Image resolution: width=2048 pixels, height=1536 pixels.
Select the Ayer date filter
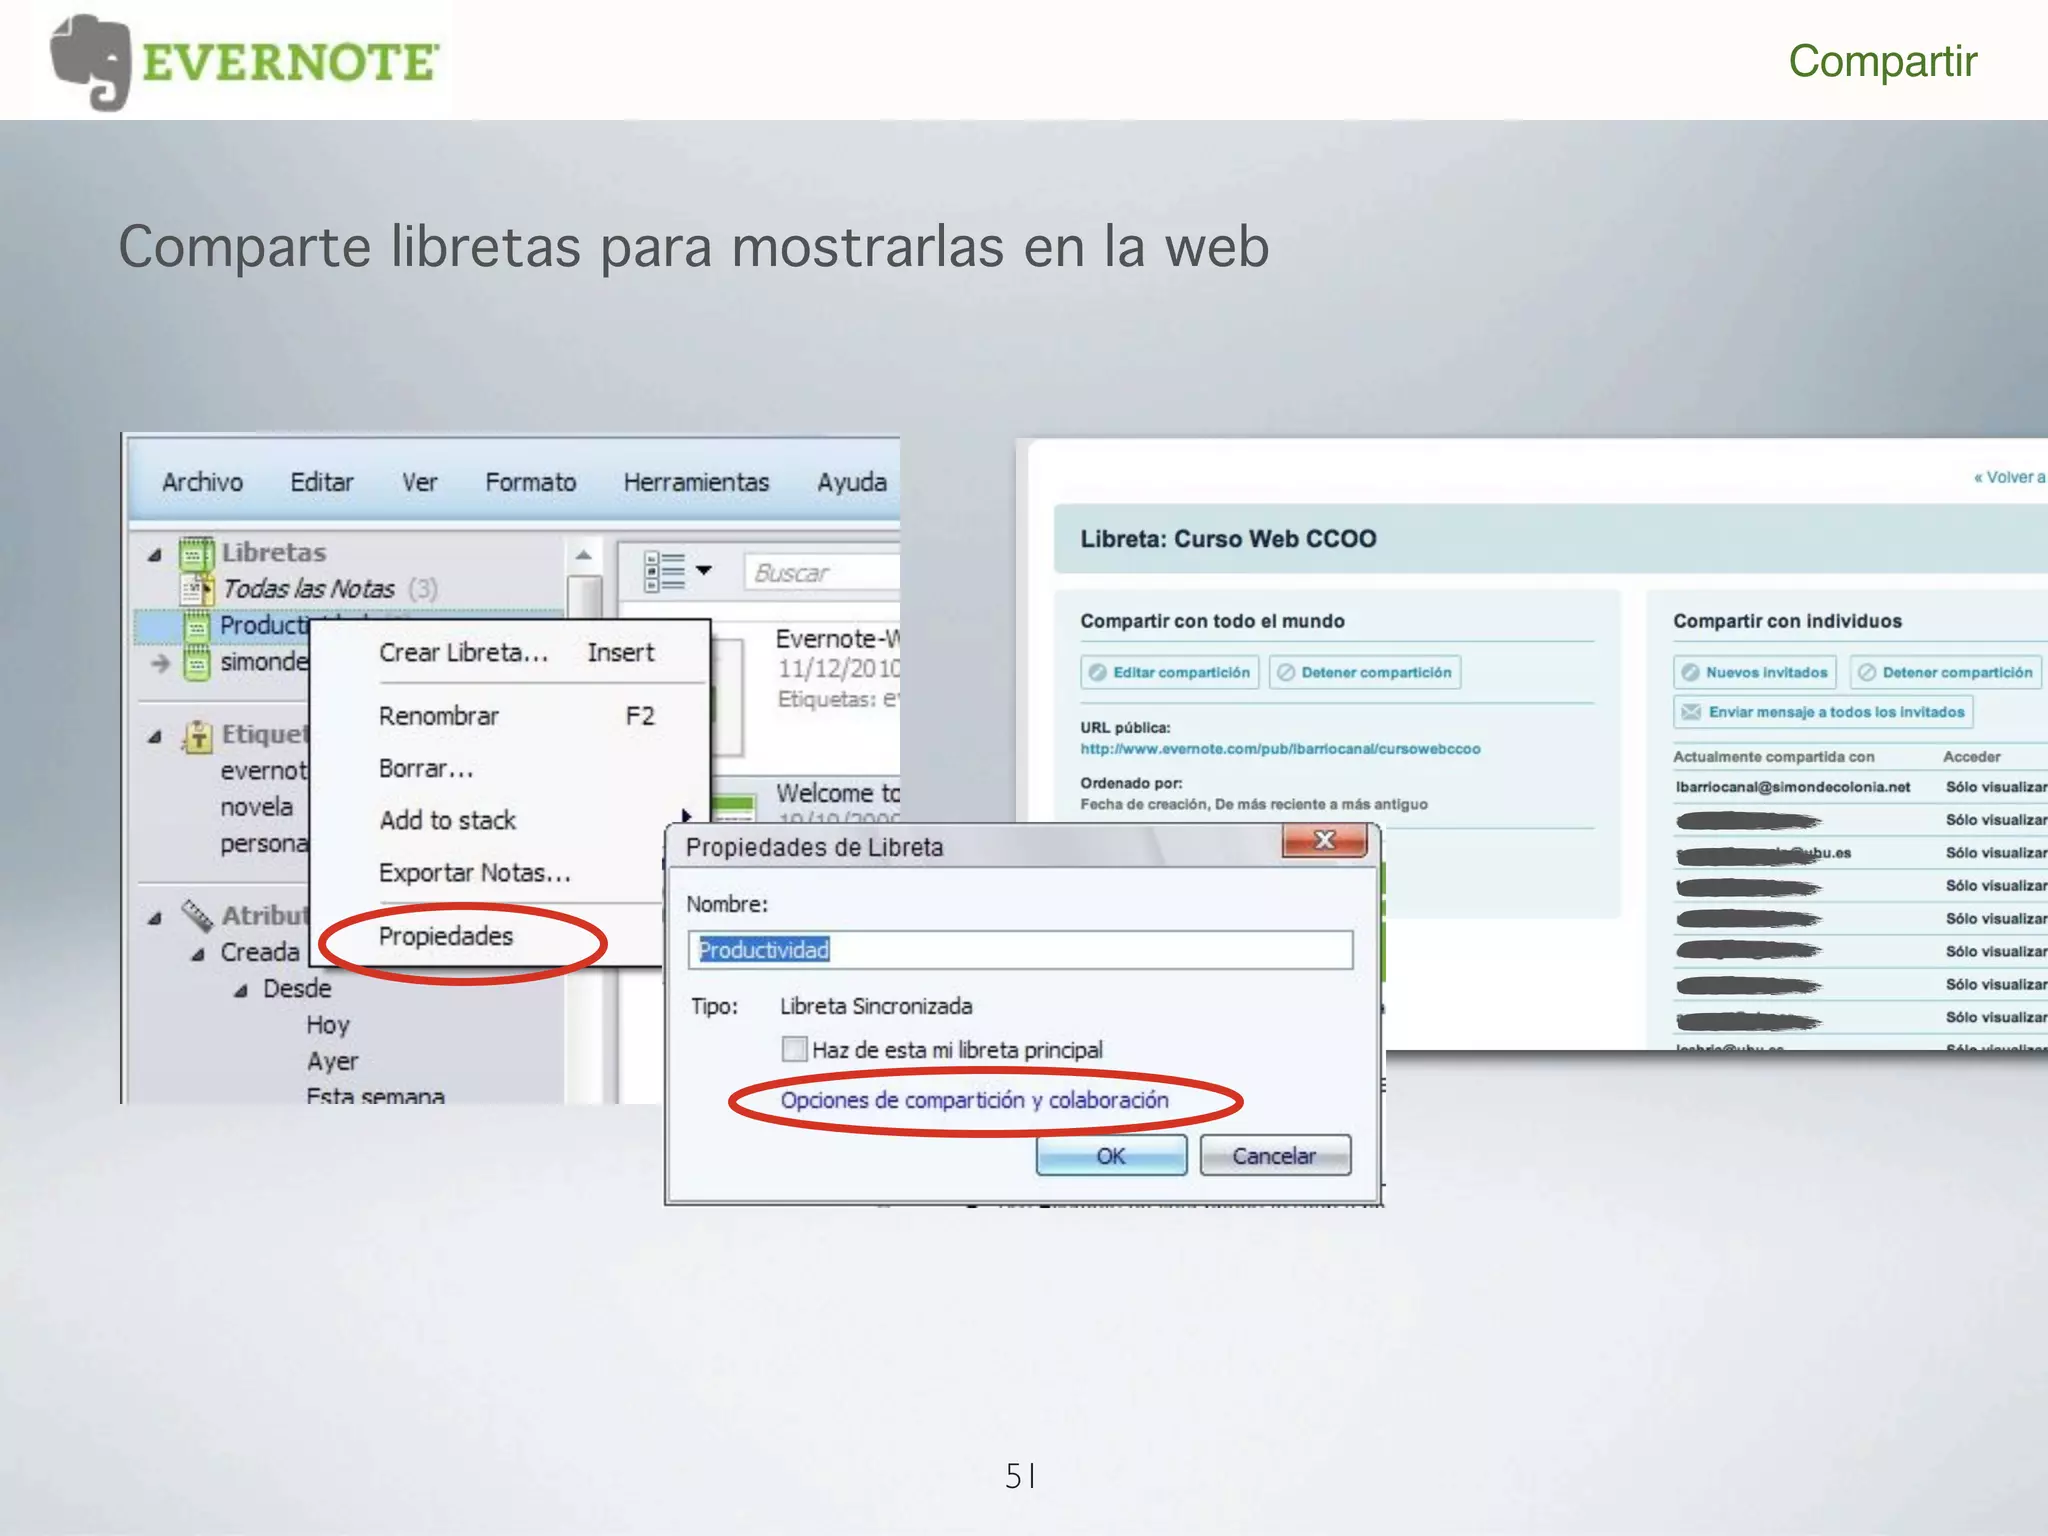click(x=332, y=1061)
